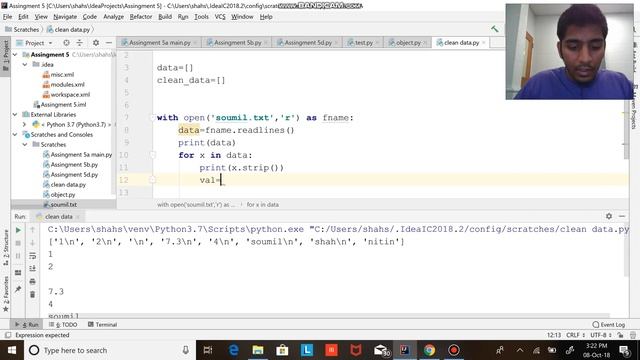Switch to test.py editor tab
Viewport: 640px width, 360px height.
[x=363, y=42]
